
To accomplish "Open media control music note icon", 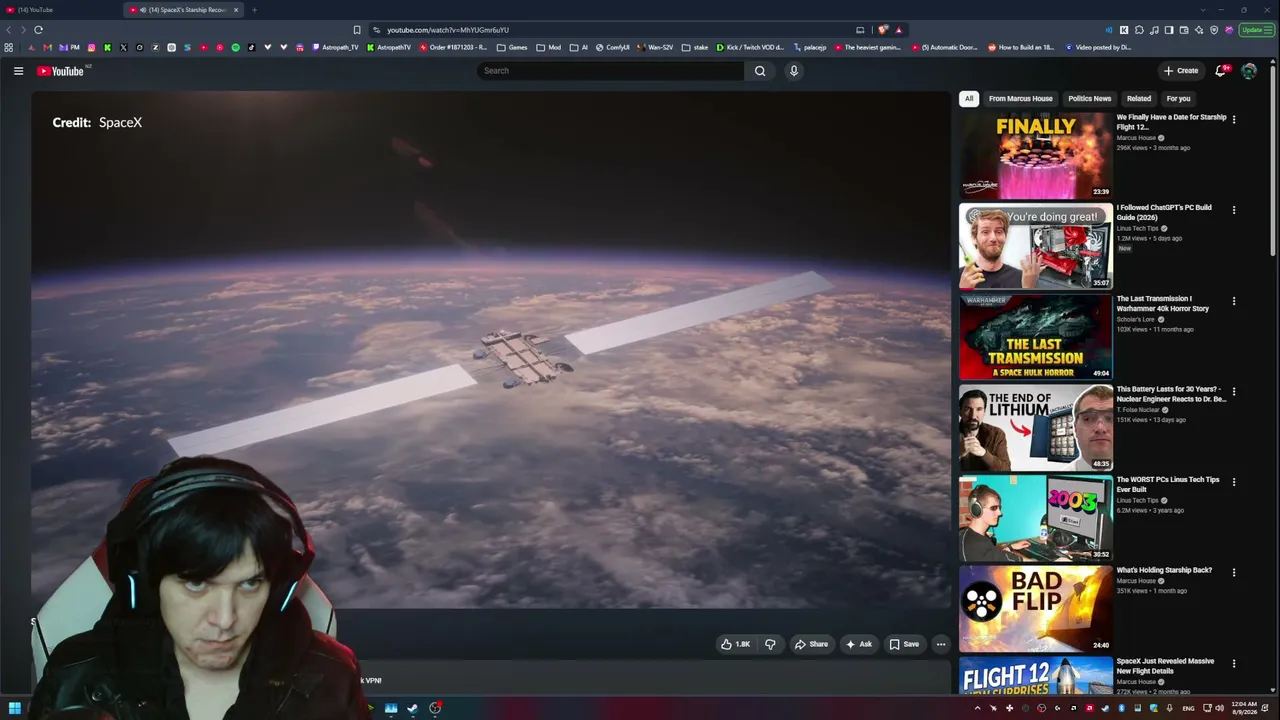I will [x=1154, y=30].
